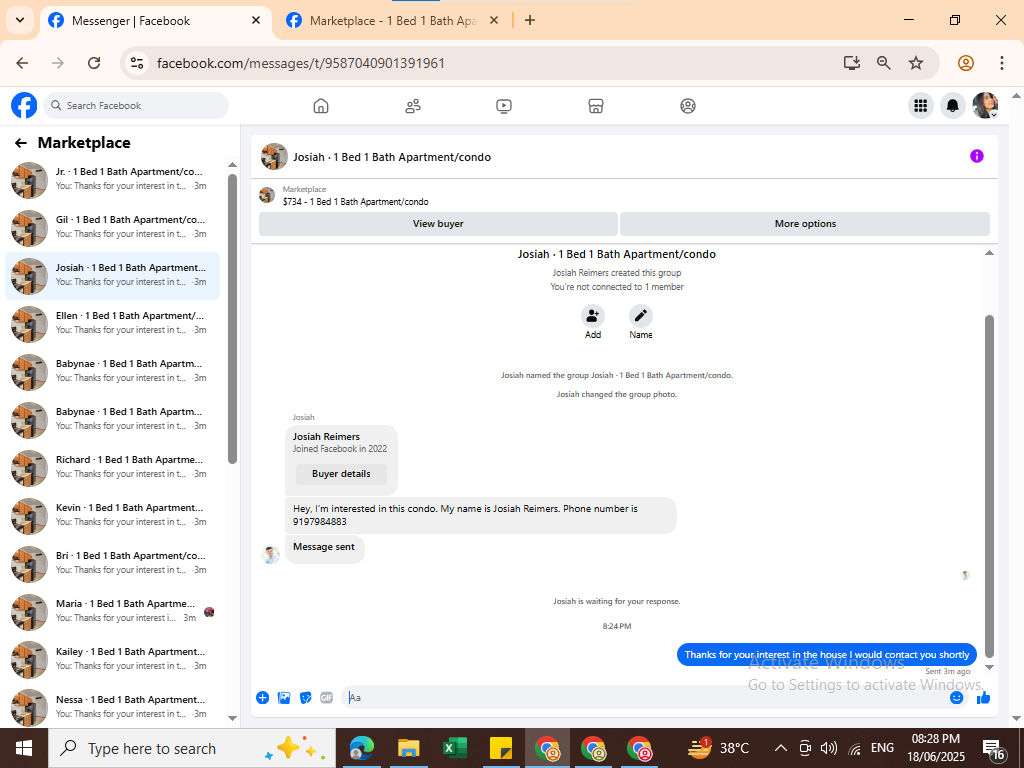Click the address bar URL

(x=300, y=63)
